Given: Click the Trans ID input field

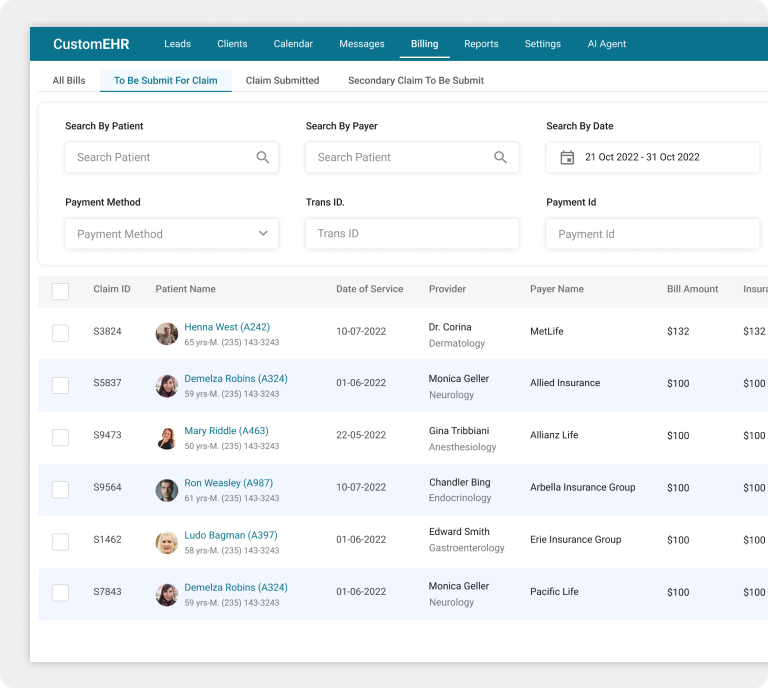Looking at the screenshot, I should click(412, 234).
